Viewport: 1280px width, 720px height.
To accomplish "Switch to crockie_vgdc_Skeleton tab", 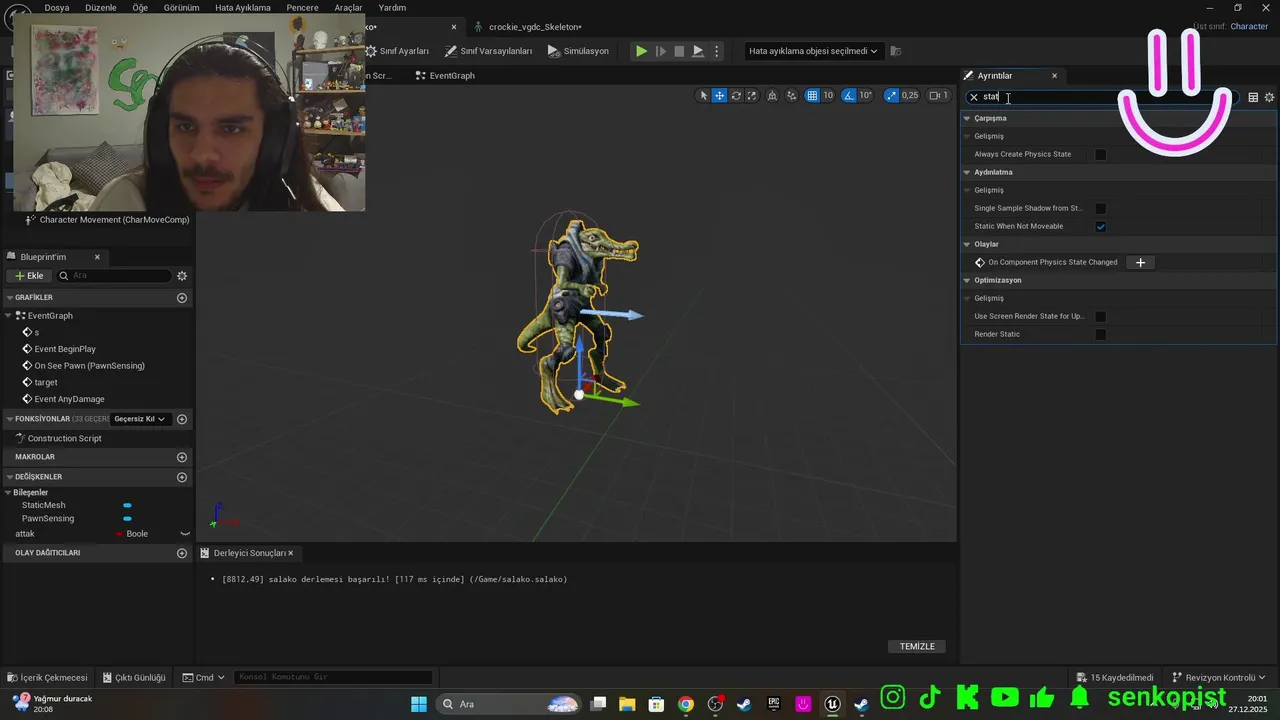I will coord(535,27).
